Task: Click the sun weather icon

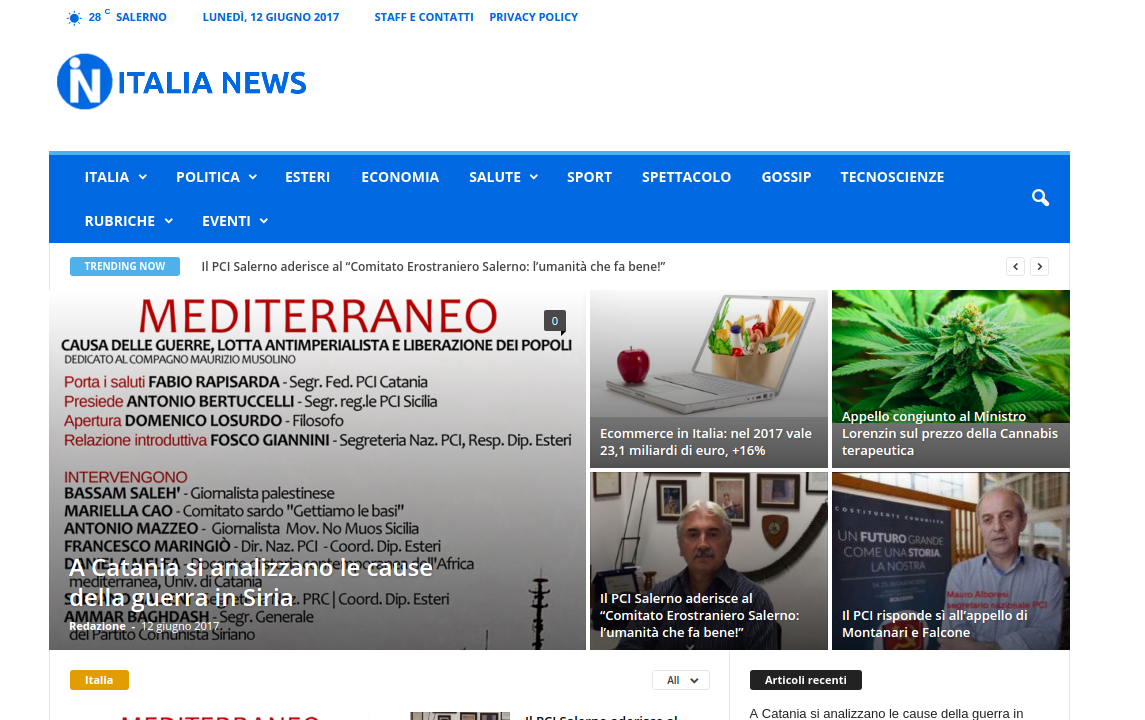Action: tap(74, 18)
